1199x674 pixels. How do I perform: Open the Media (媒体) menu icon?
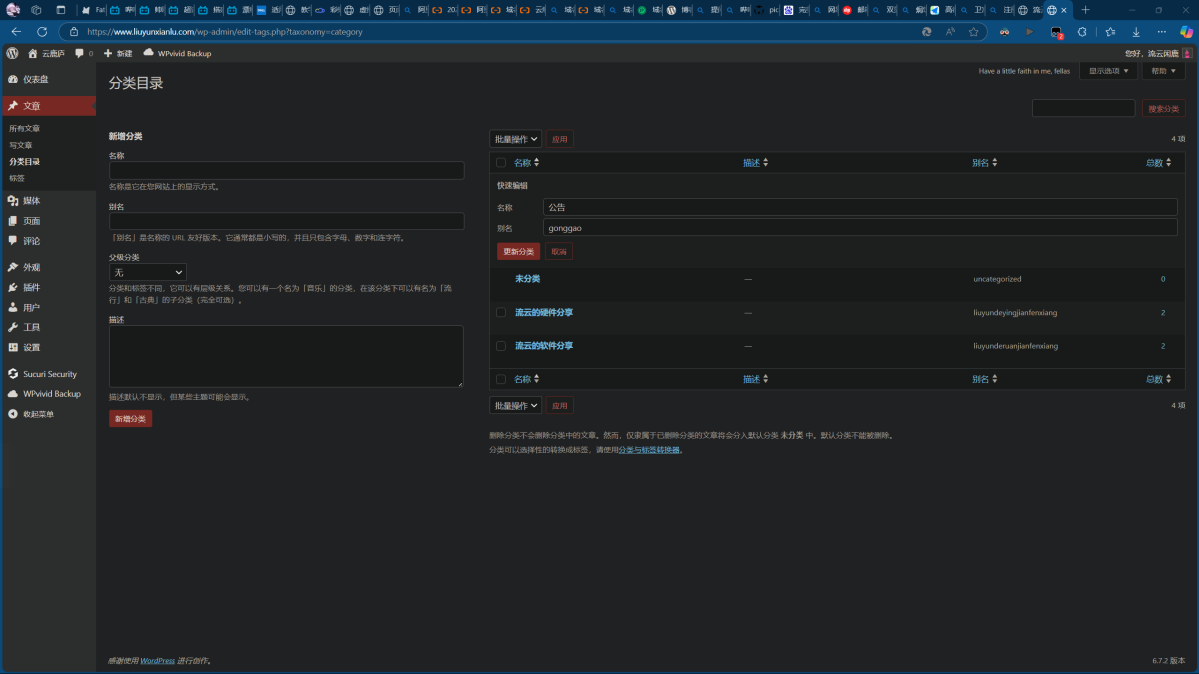point(13,201)
